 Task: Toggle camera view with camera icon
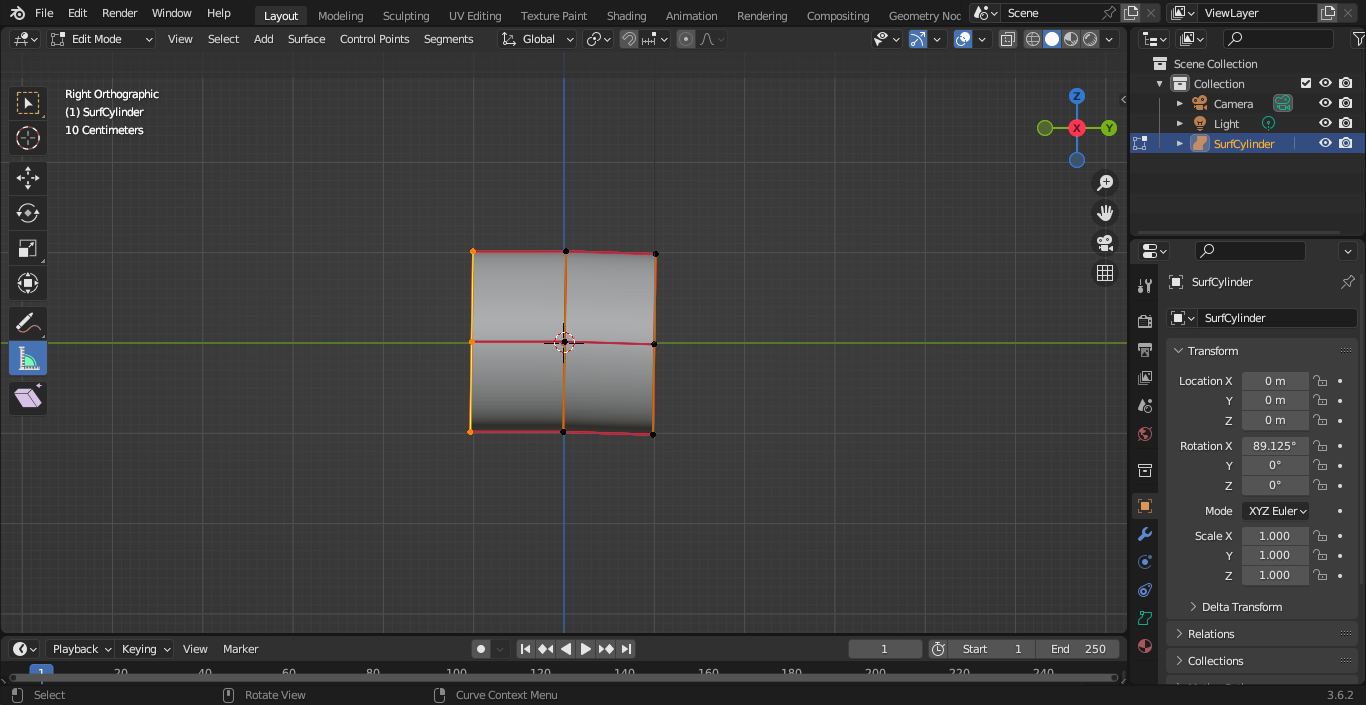coord(1105,243)
